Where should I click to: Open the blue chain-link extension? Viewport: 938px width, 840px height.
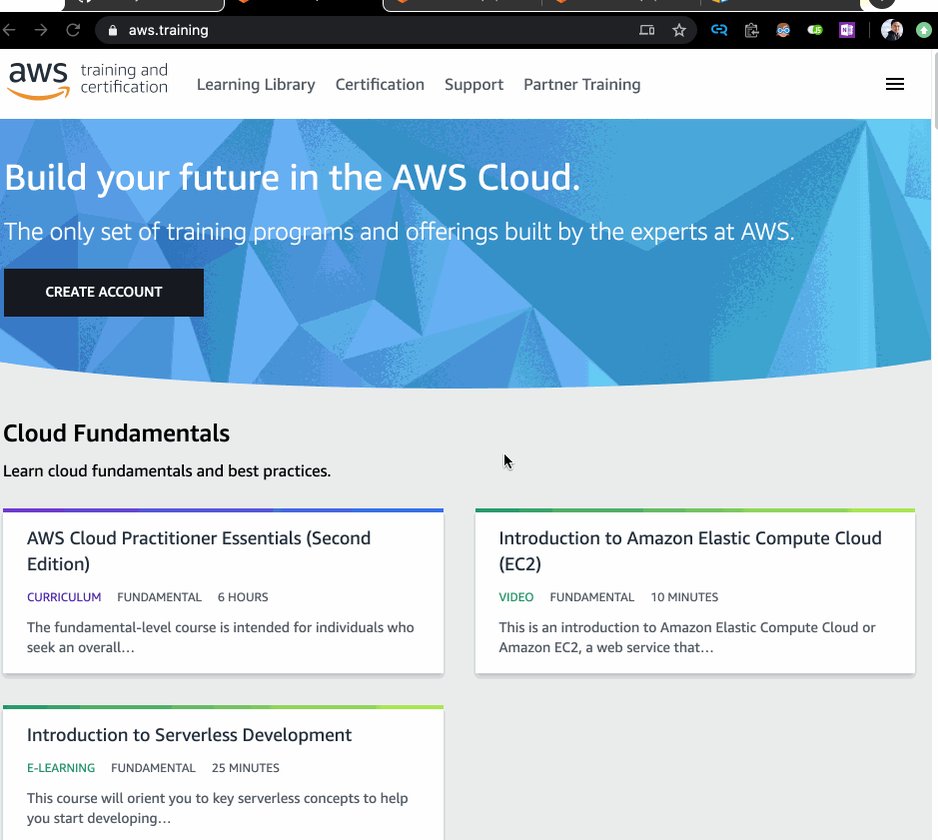tap(719, 30)
